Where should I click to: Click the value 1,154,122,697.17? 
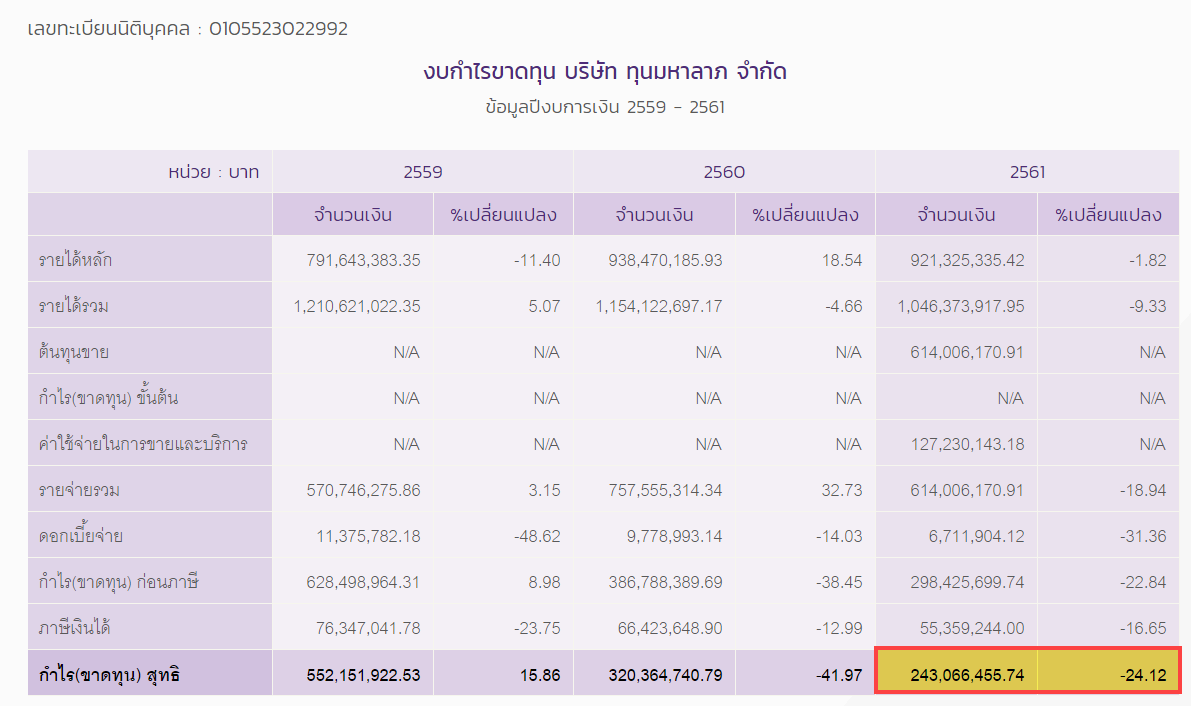point(659,306)
